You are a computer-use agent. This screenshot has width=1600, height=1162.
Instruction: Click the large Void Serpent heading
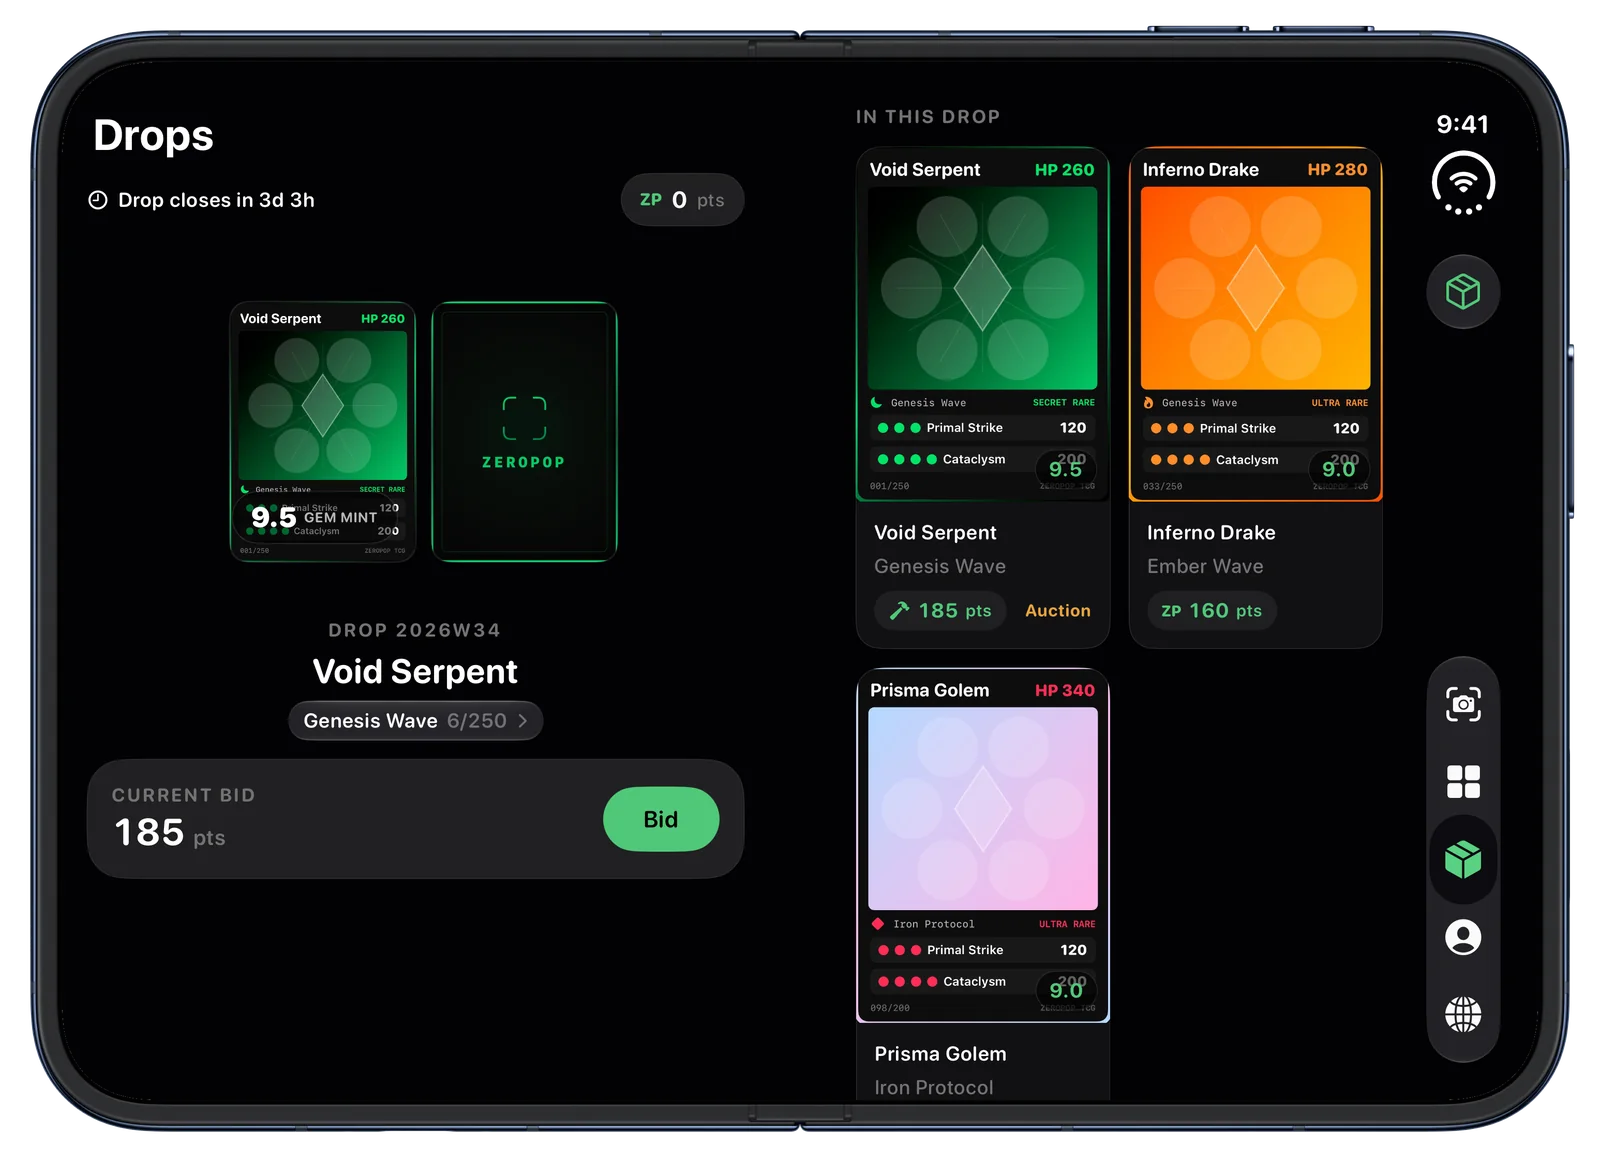415,672
